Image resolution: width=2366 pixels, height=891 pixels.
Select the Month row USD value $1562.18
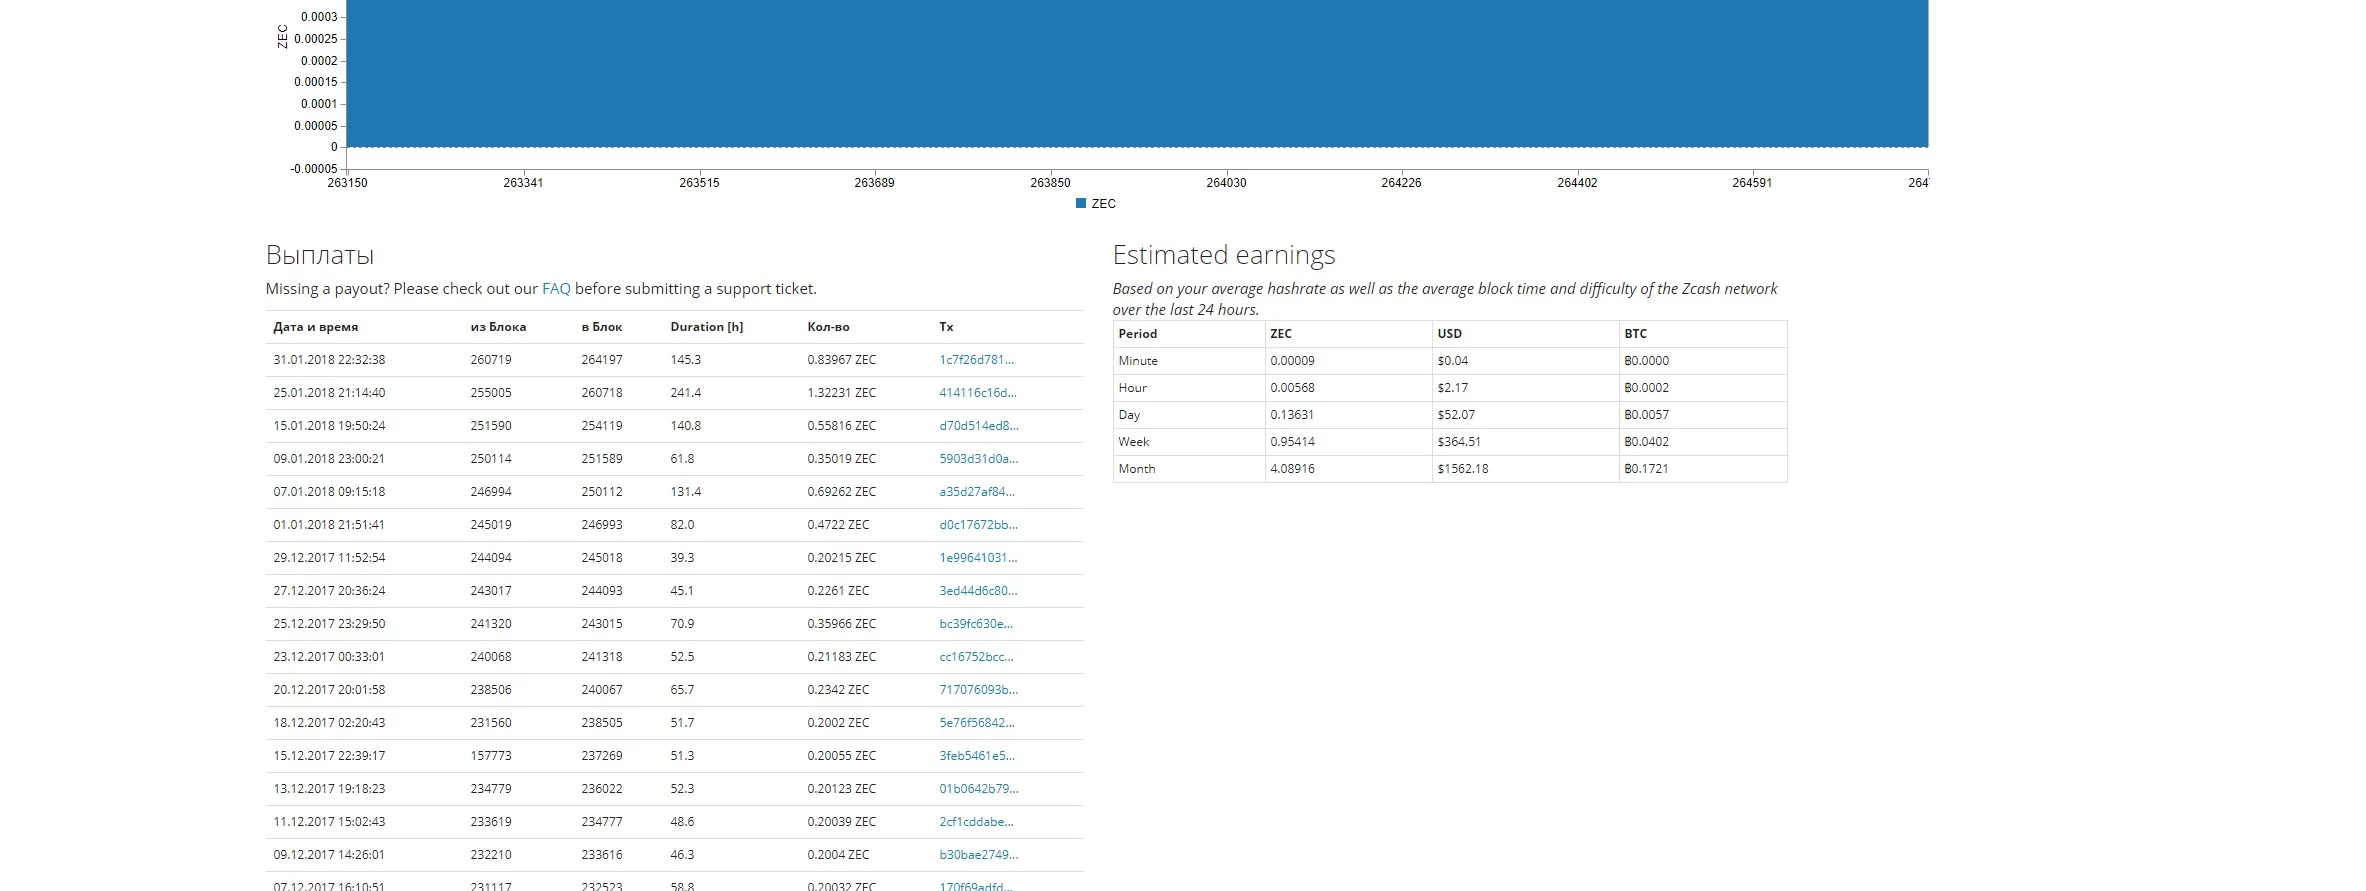[1462, 469]
